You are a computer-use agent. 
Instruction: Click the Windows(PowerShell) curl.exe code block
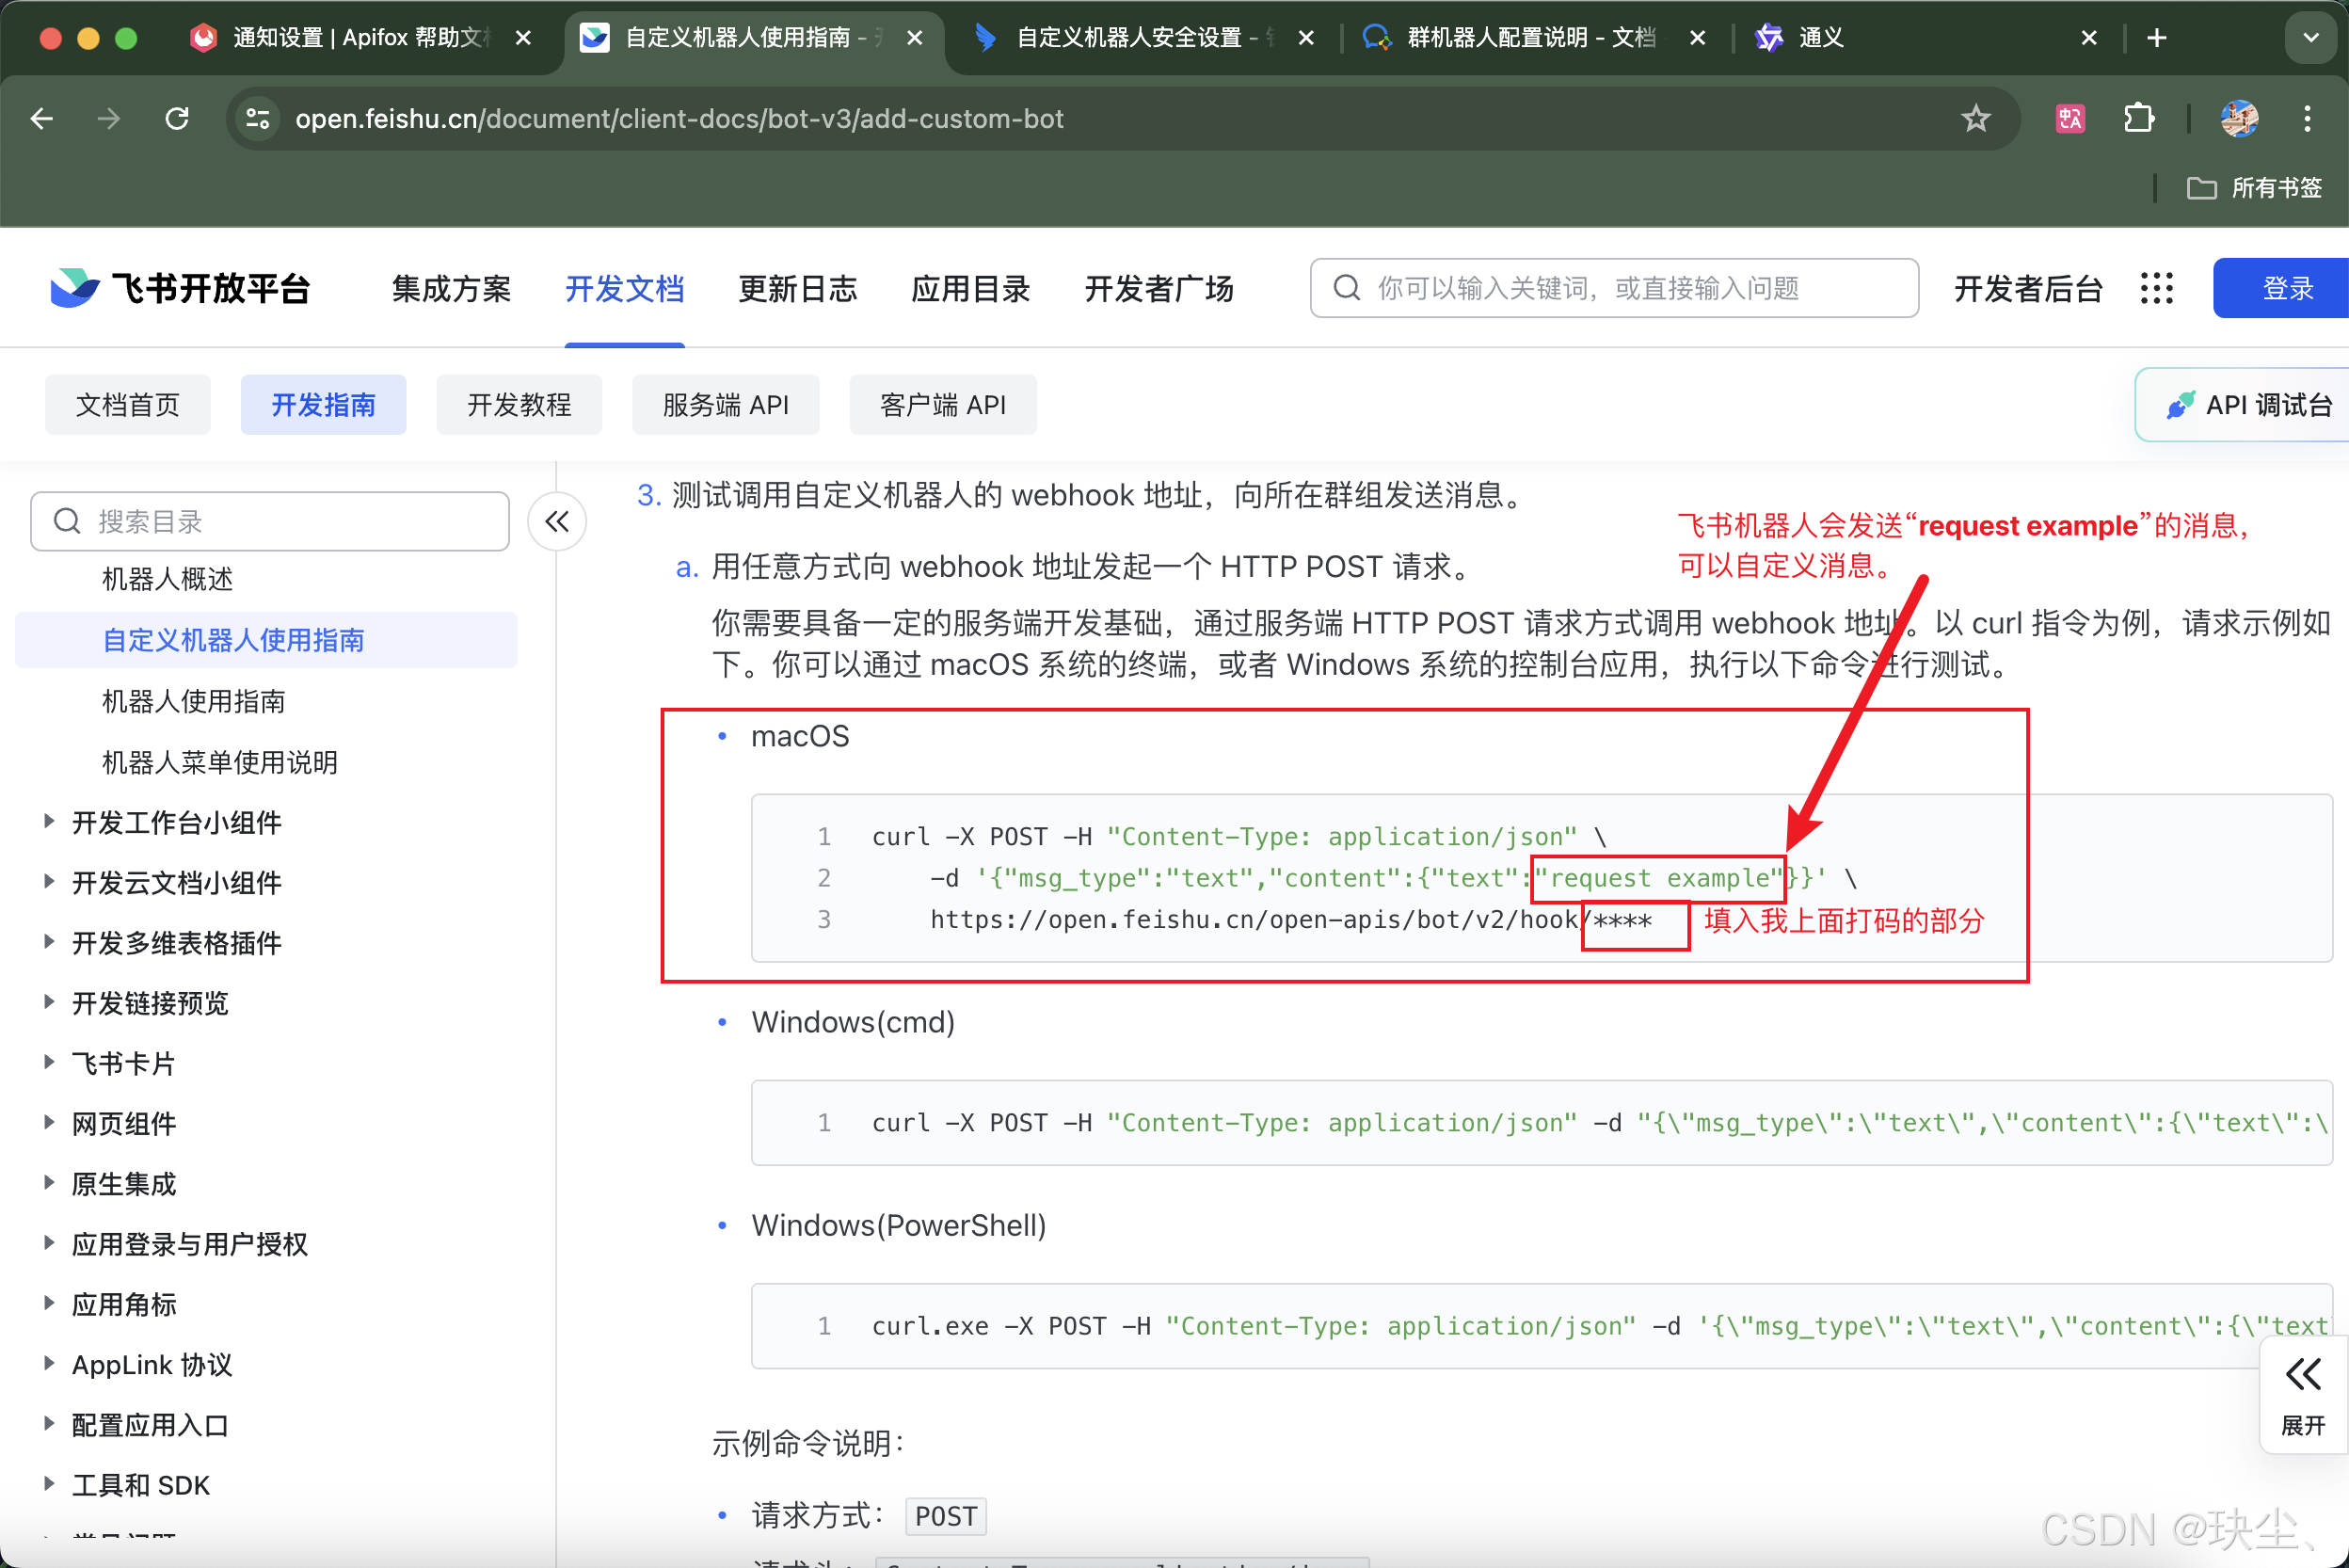1541,1326
